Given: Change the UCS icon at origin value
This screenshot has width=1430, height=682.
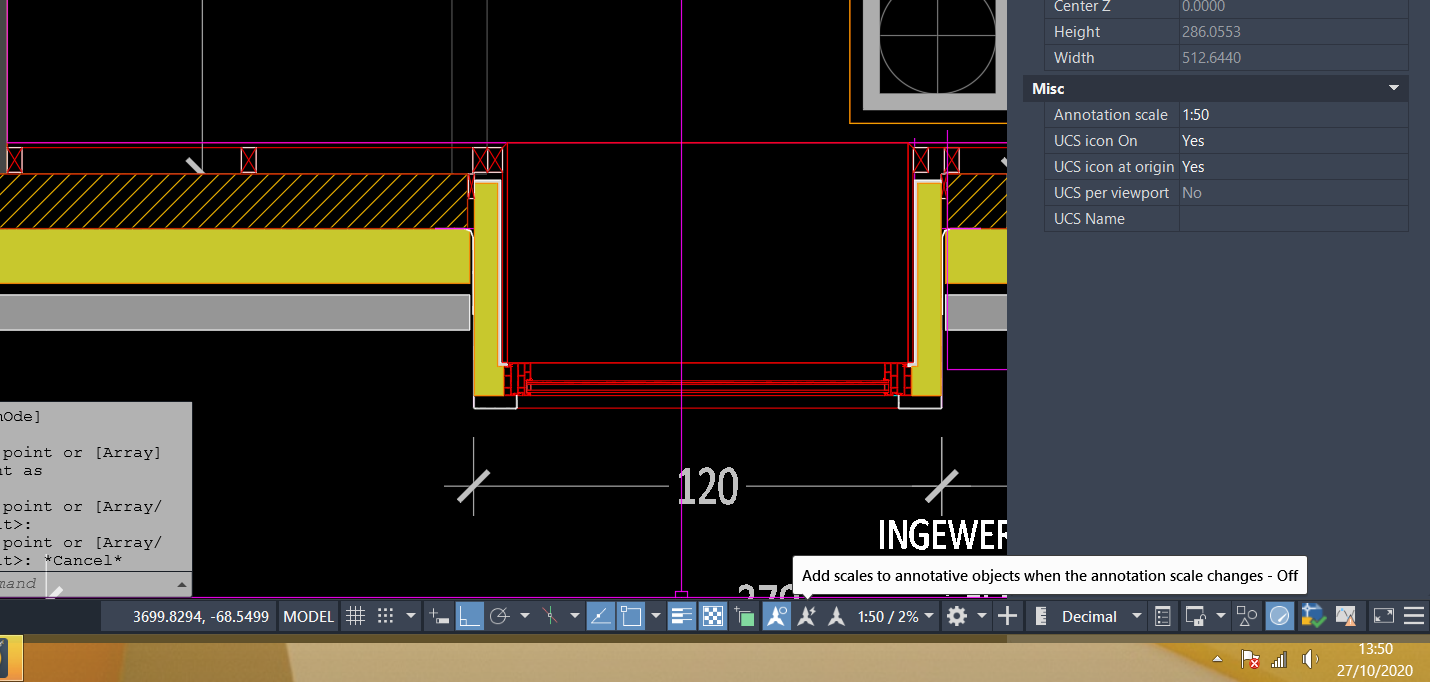Looking at the screenshot, I should (1293, 166).
